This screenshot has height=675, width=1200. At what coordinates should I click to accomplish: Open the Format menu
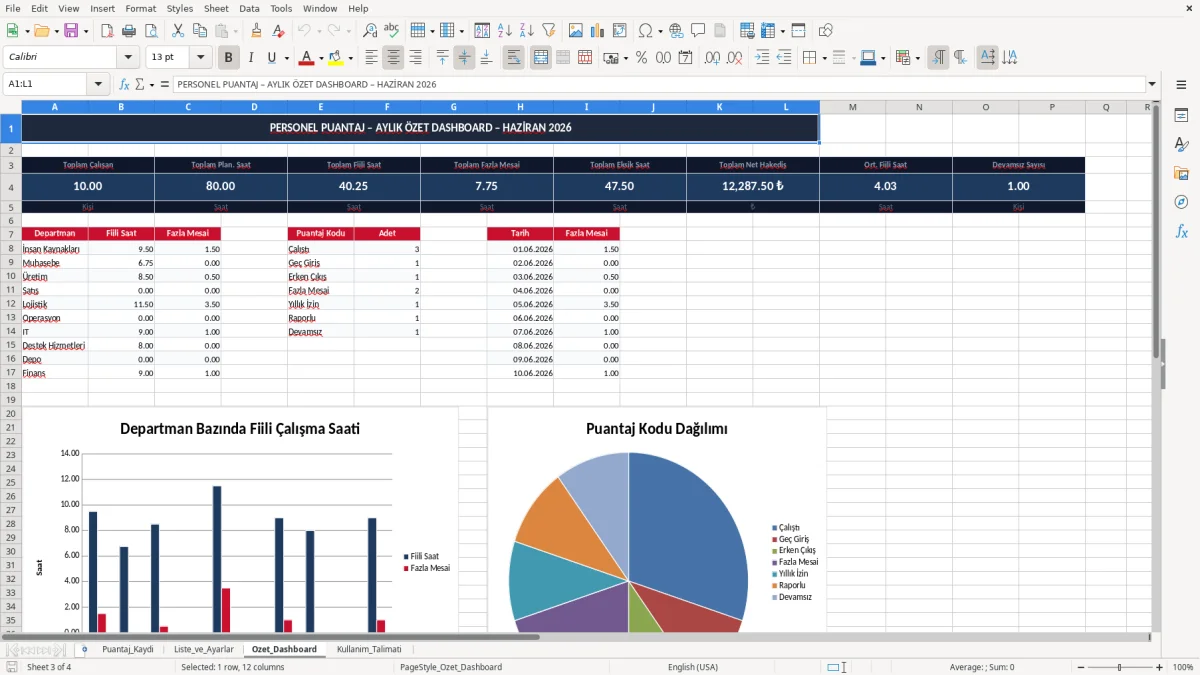(140, 8)
